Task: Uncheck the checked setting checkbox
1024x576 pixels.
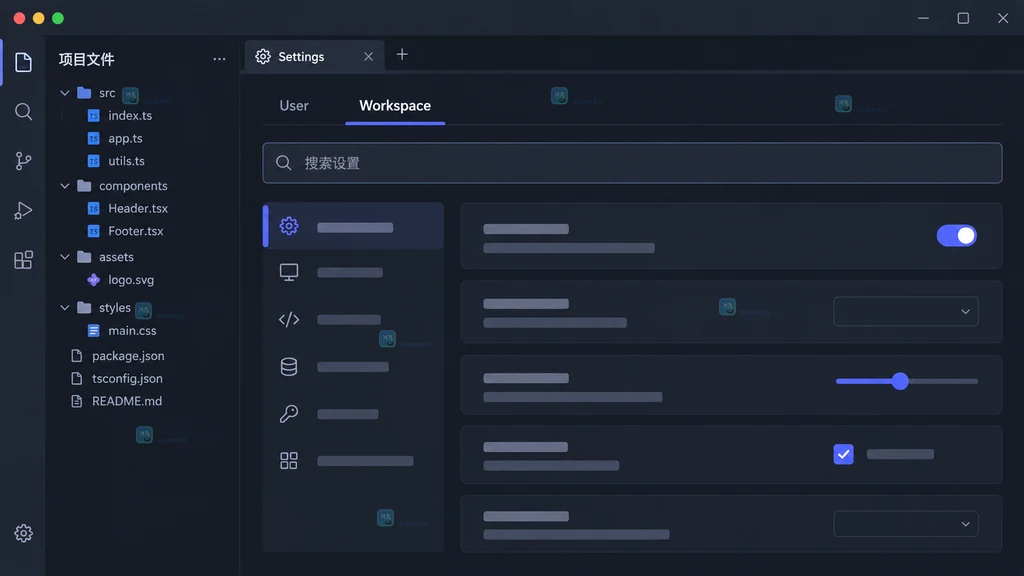Action: 843,454
